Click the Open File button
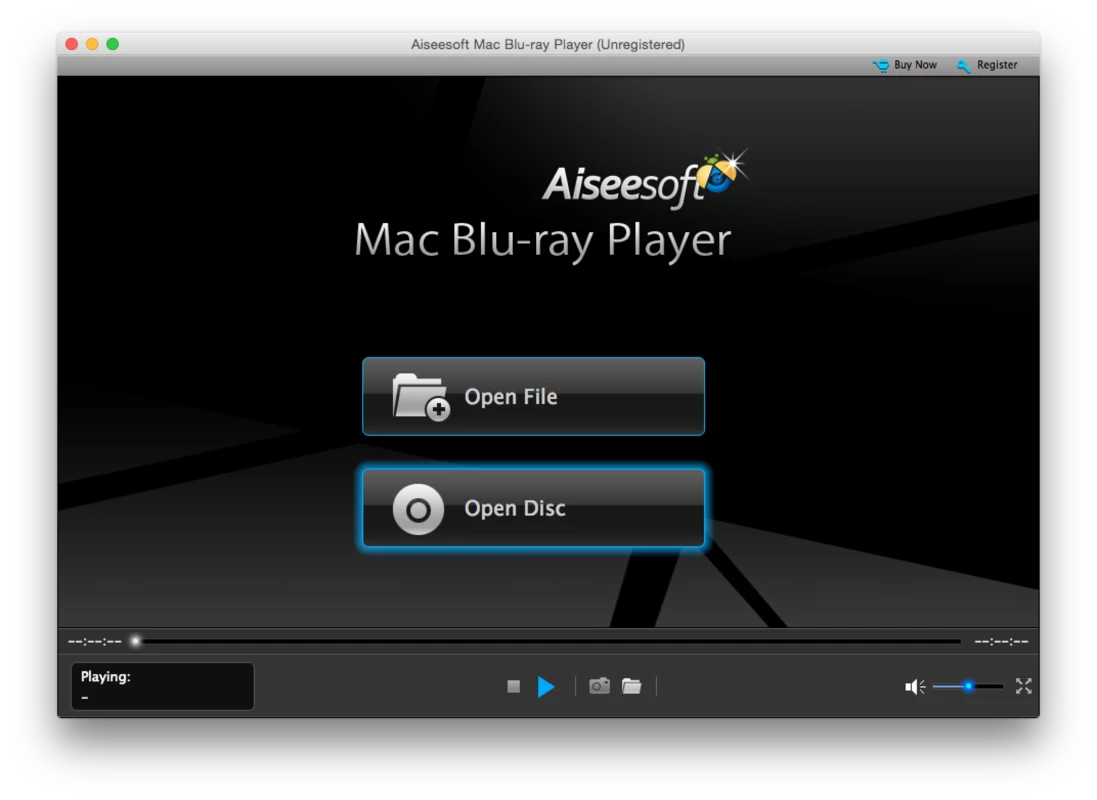This screenshot has height=800, width=1097. click(533, 396)
